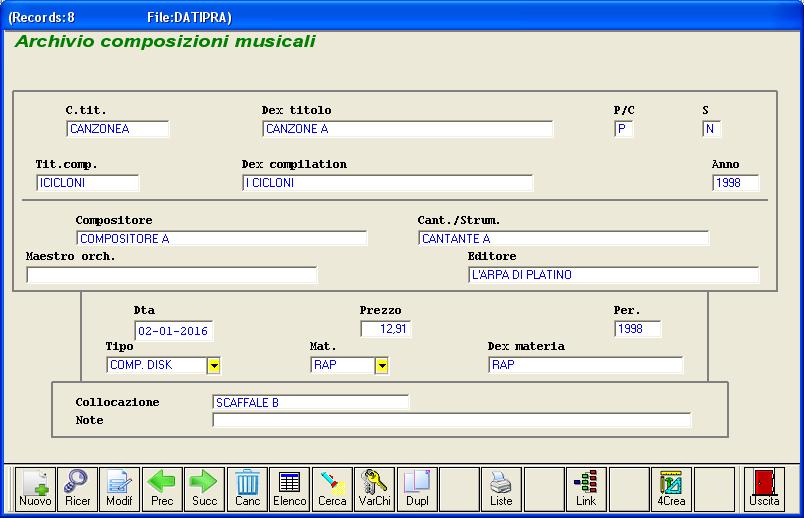Click the Dex titolo input field
The width and height of the screenshot is (804, 518).
point(407,129)
